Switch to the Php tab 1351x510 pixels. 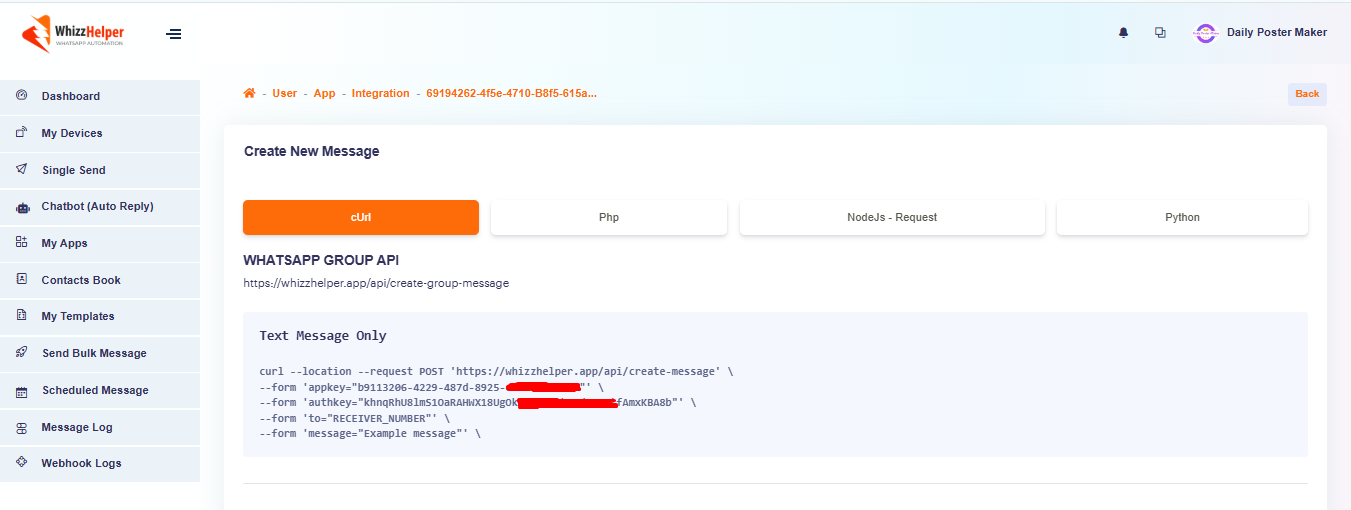pos(609,217)
